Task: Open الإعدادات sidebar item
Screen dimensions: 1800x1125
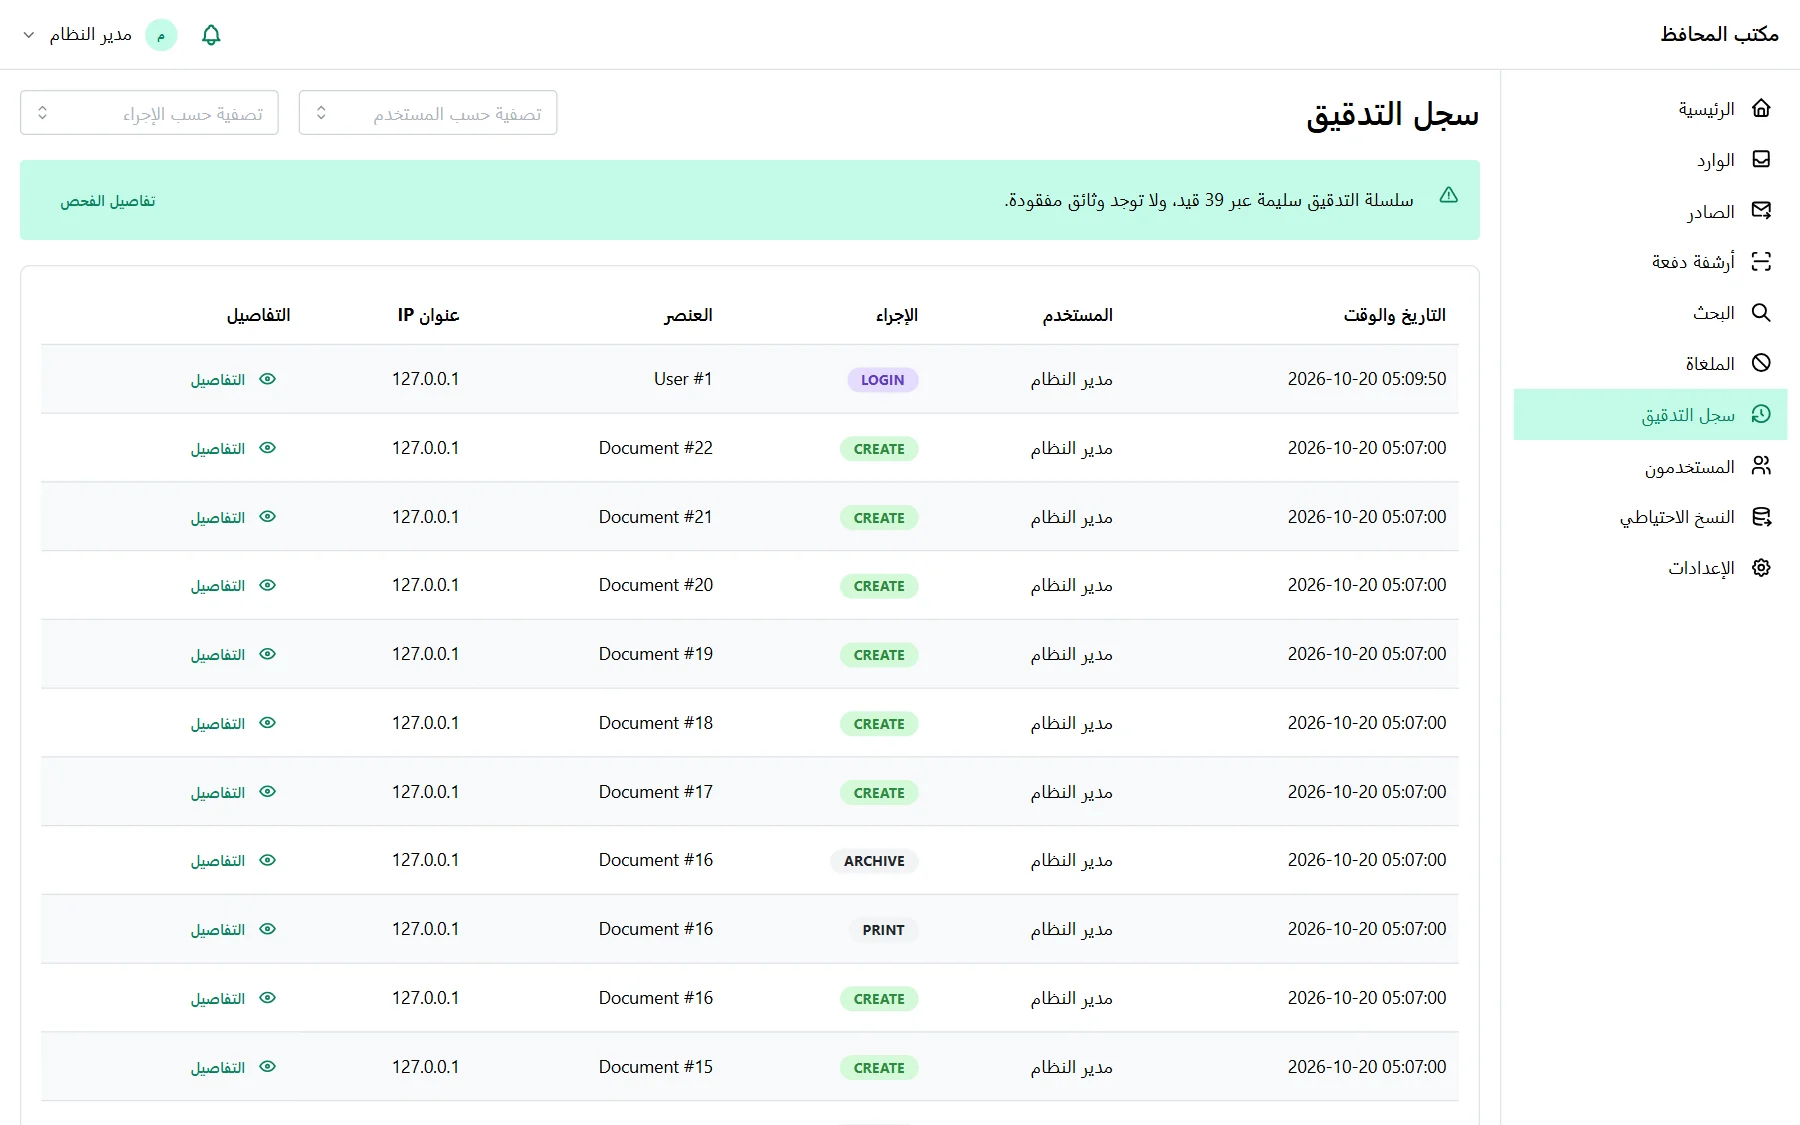Action: pyautogui.click(x=1650, y=568)
